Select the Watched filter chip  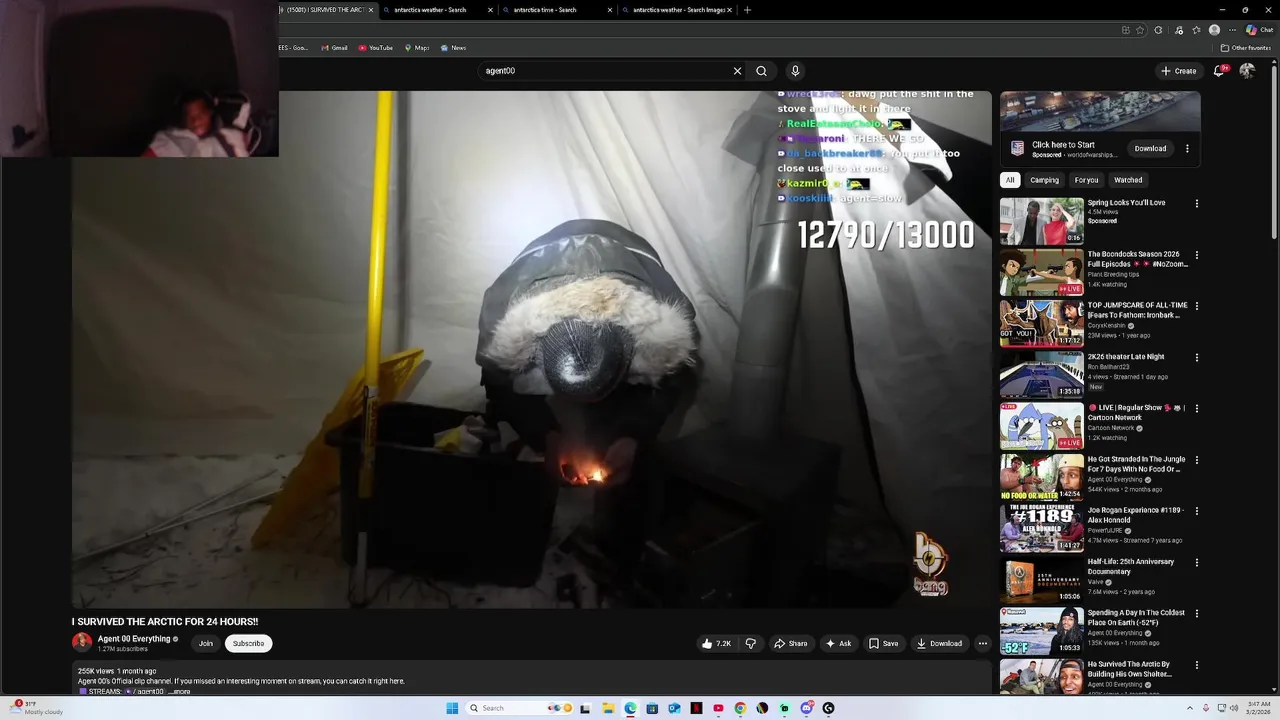pyautogui.click(x=1128, y=180)
